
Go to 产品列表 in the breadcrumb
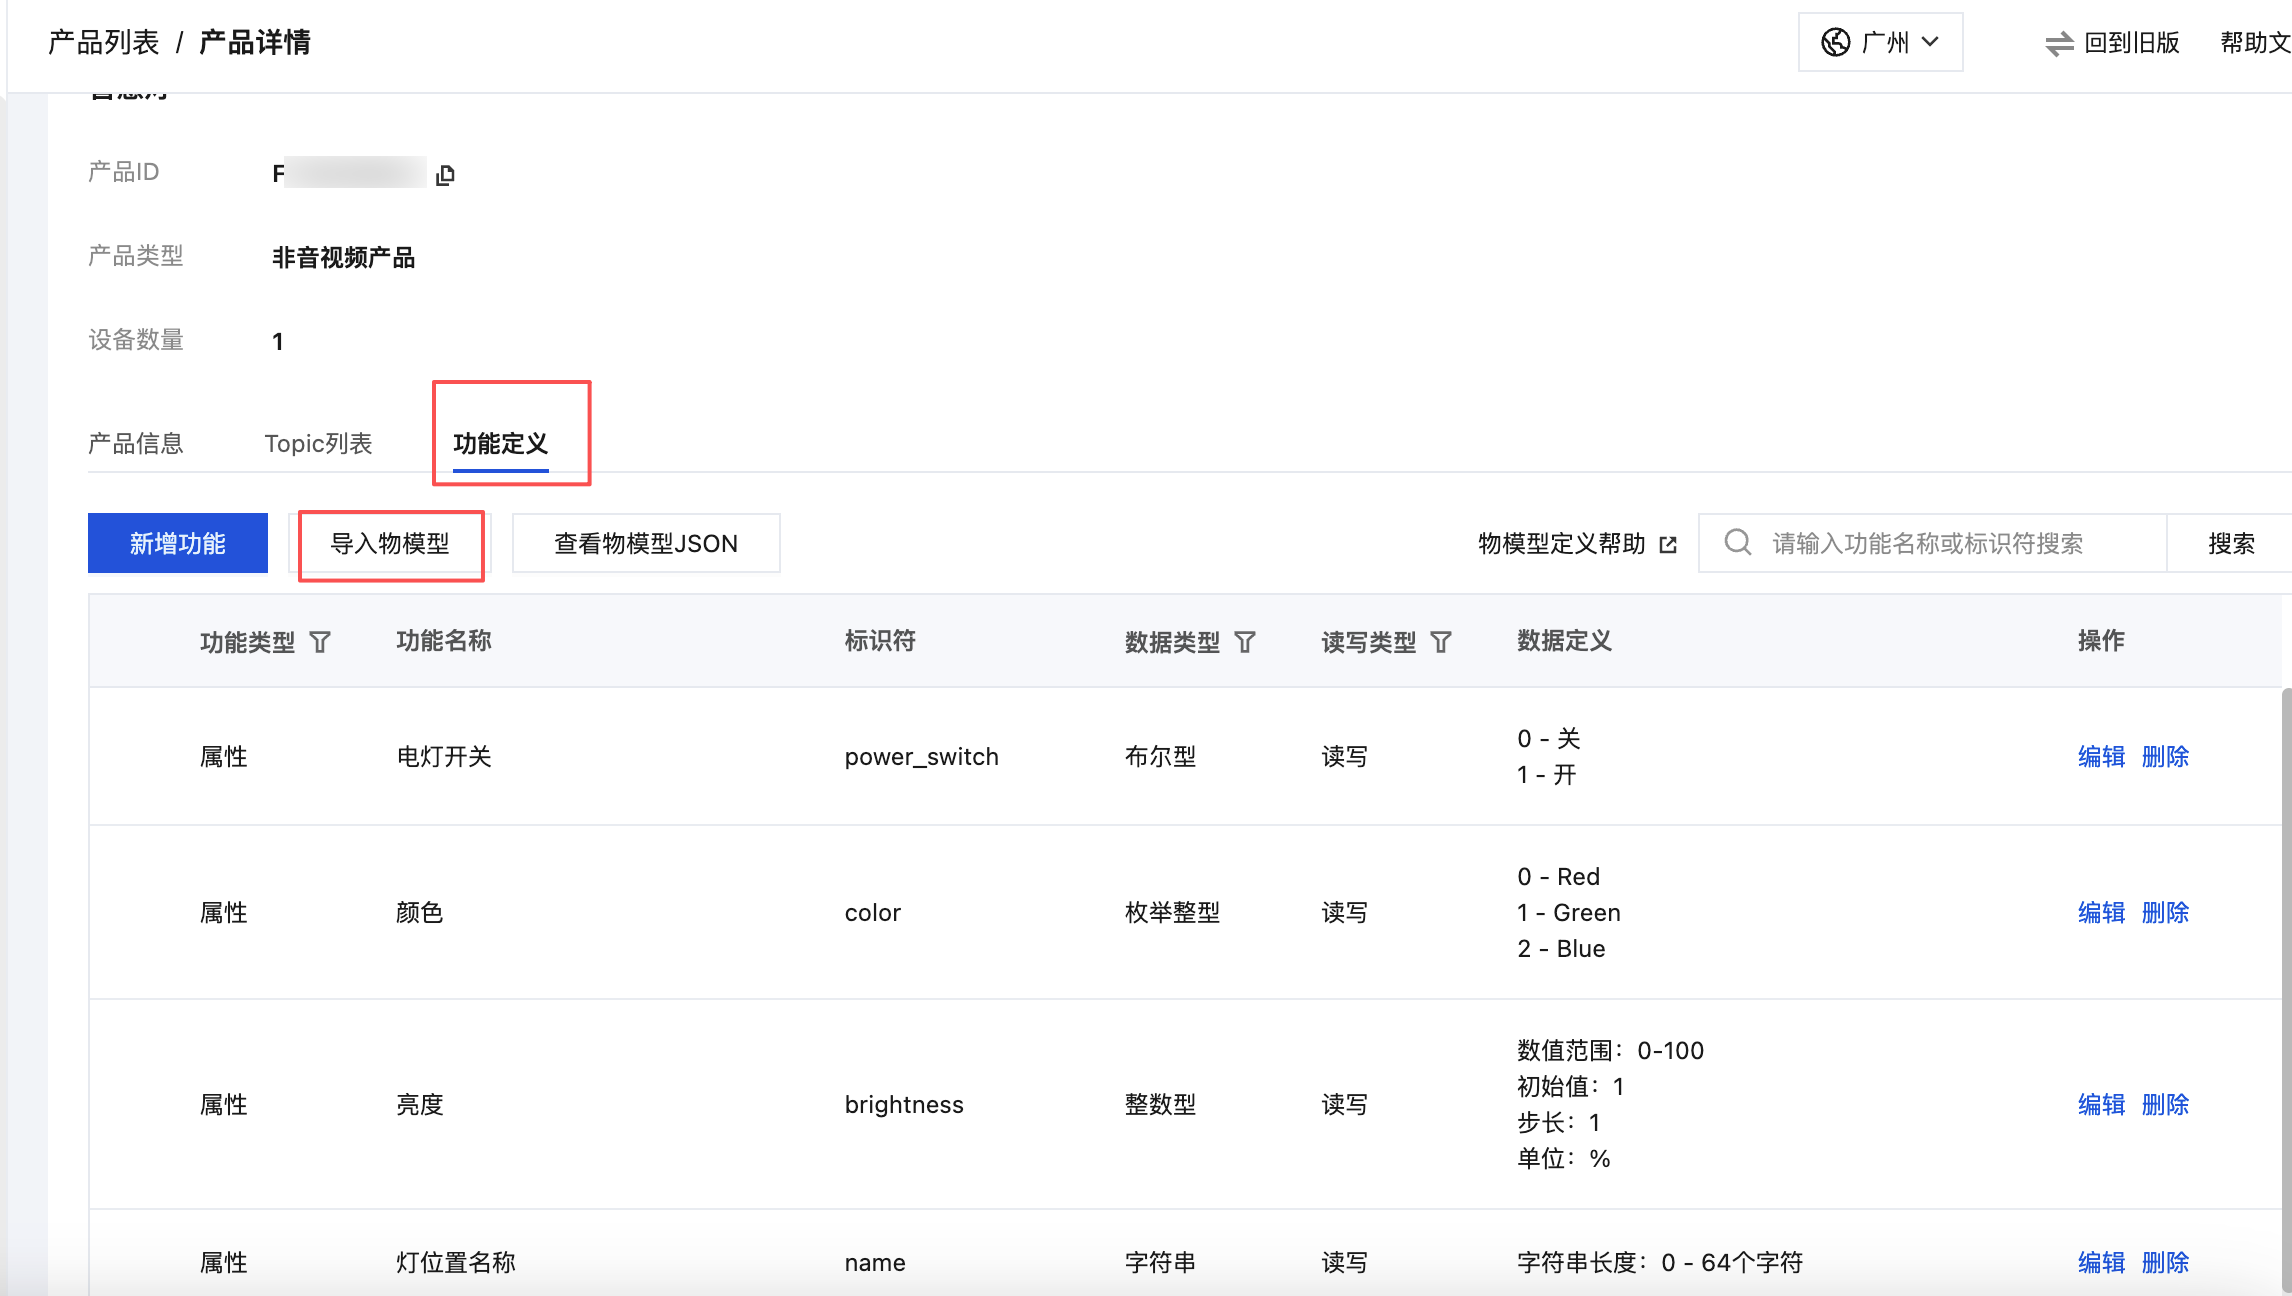[x=104, y=42]
